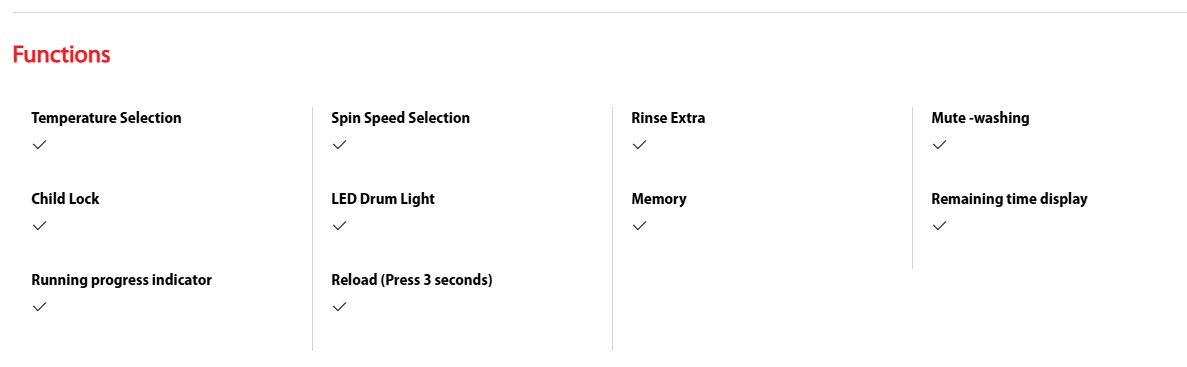1187x367 pixels.
Task: Click the checkmark under Reload (Press 3 seconds)
Action: [339, 306]
